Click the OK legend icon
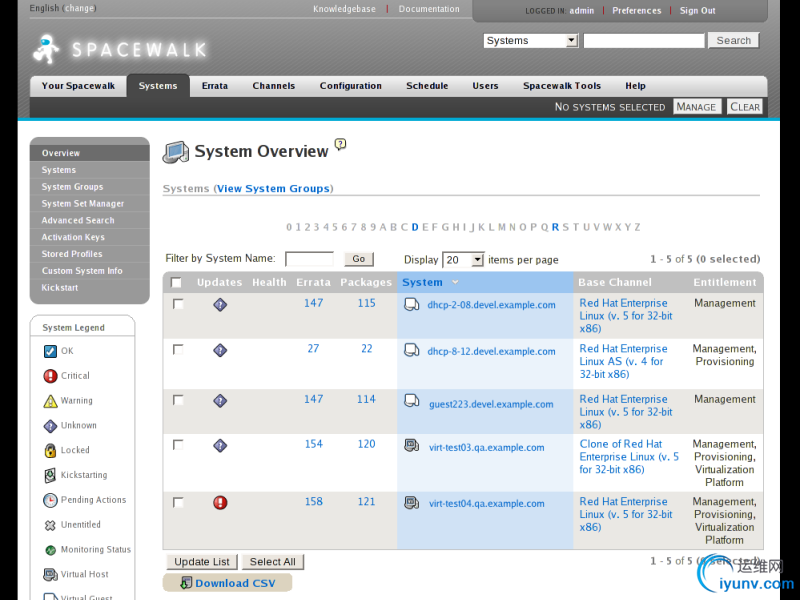This screenshot has width=800, height=600. pos(50,351)
